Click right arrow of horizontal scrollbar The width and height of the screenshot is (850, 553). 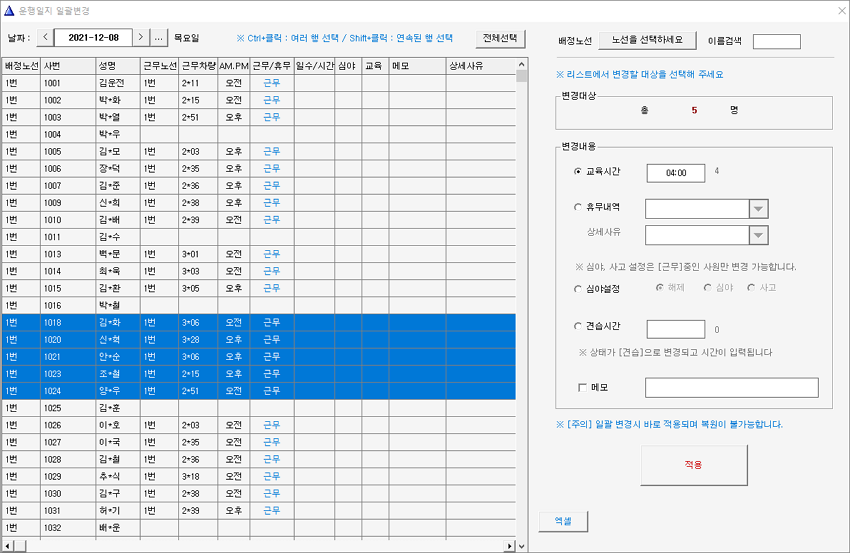click(x=510, y=546)
